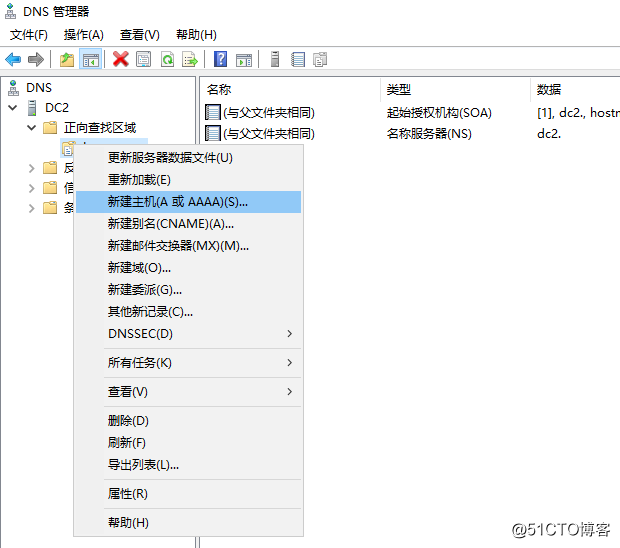This screenshot has height=548, width=620.
Task: Click the red Delete X toolbar icon
Action: tap(121, 59)
